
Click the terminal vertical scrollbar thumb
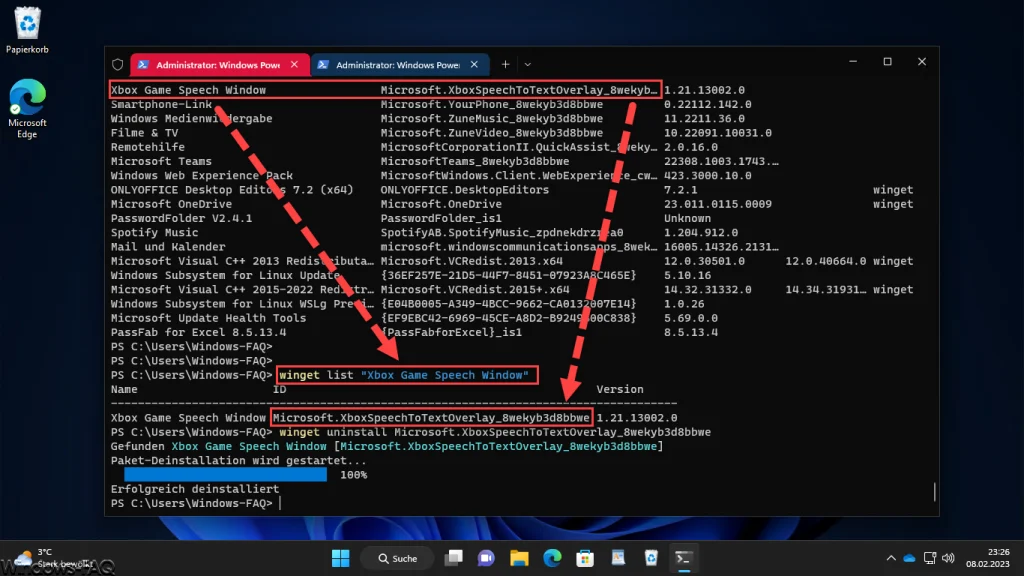tap(935, 492)
